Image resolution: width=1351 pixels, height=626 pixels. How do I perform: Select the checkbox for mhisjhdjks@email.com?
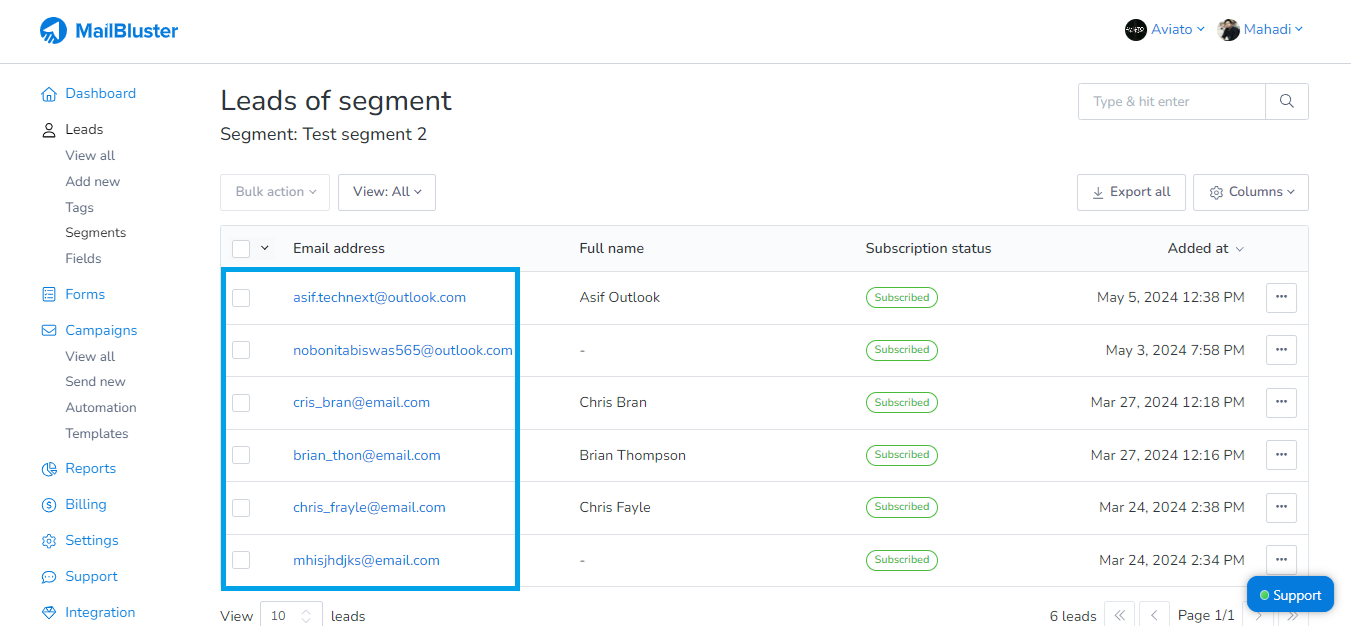(241, 561)
